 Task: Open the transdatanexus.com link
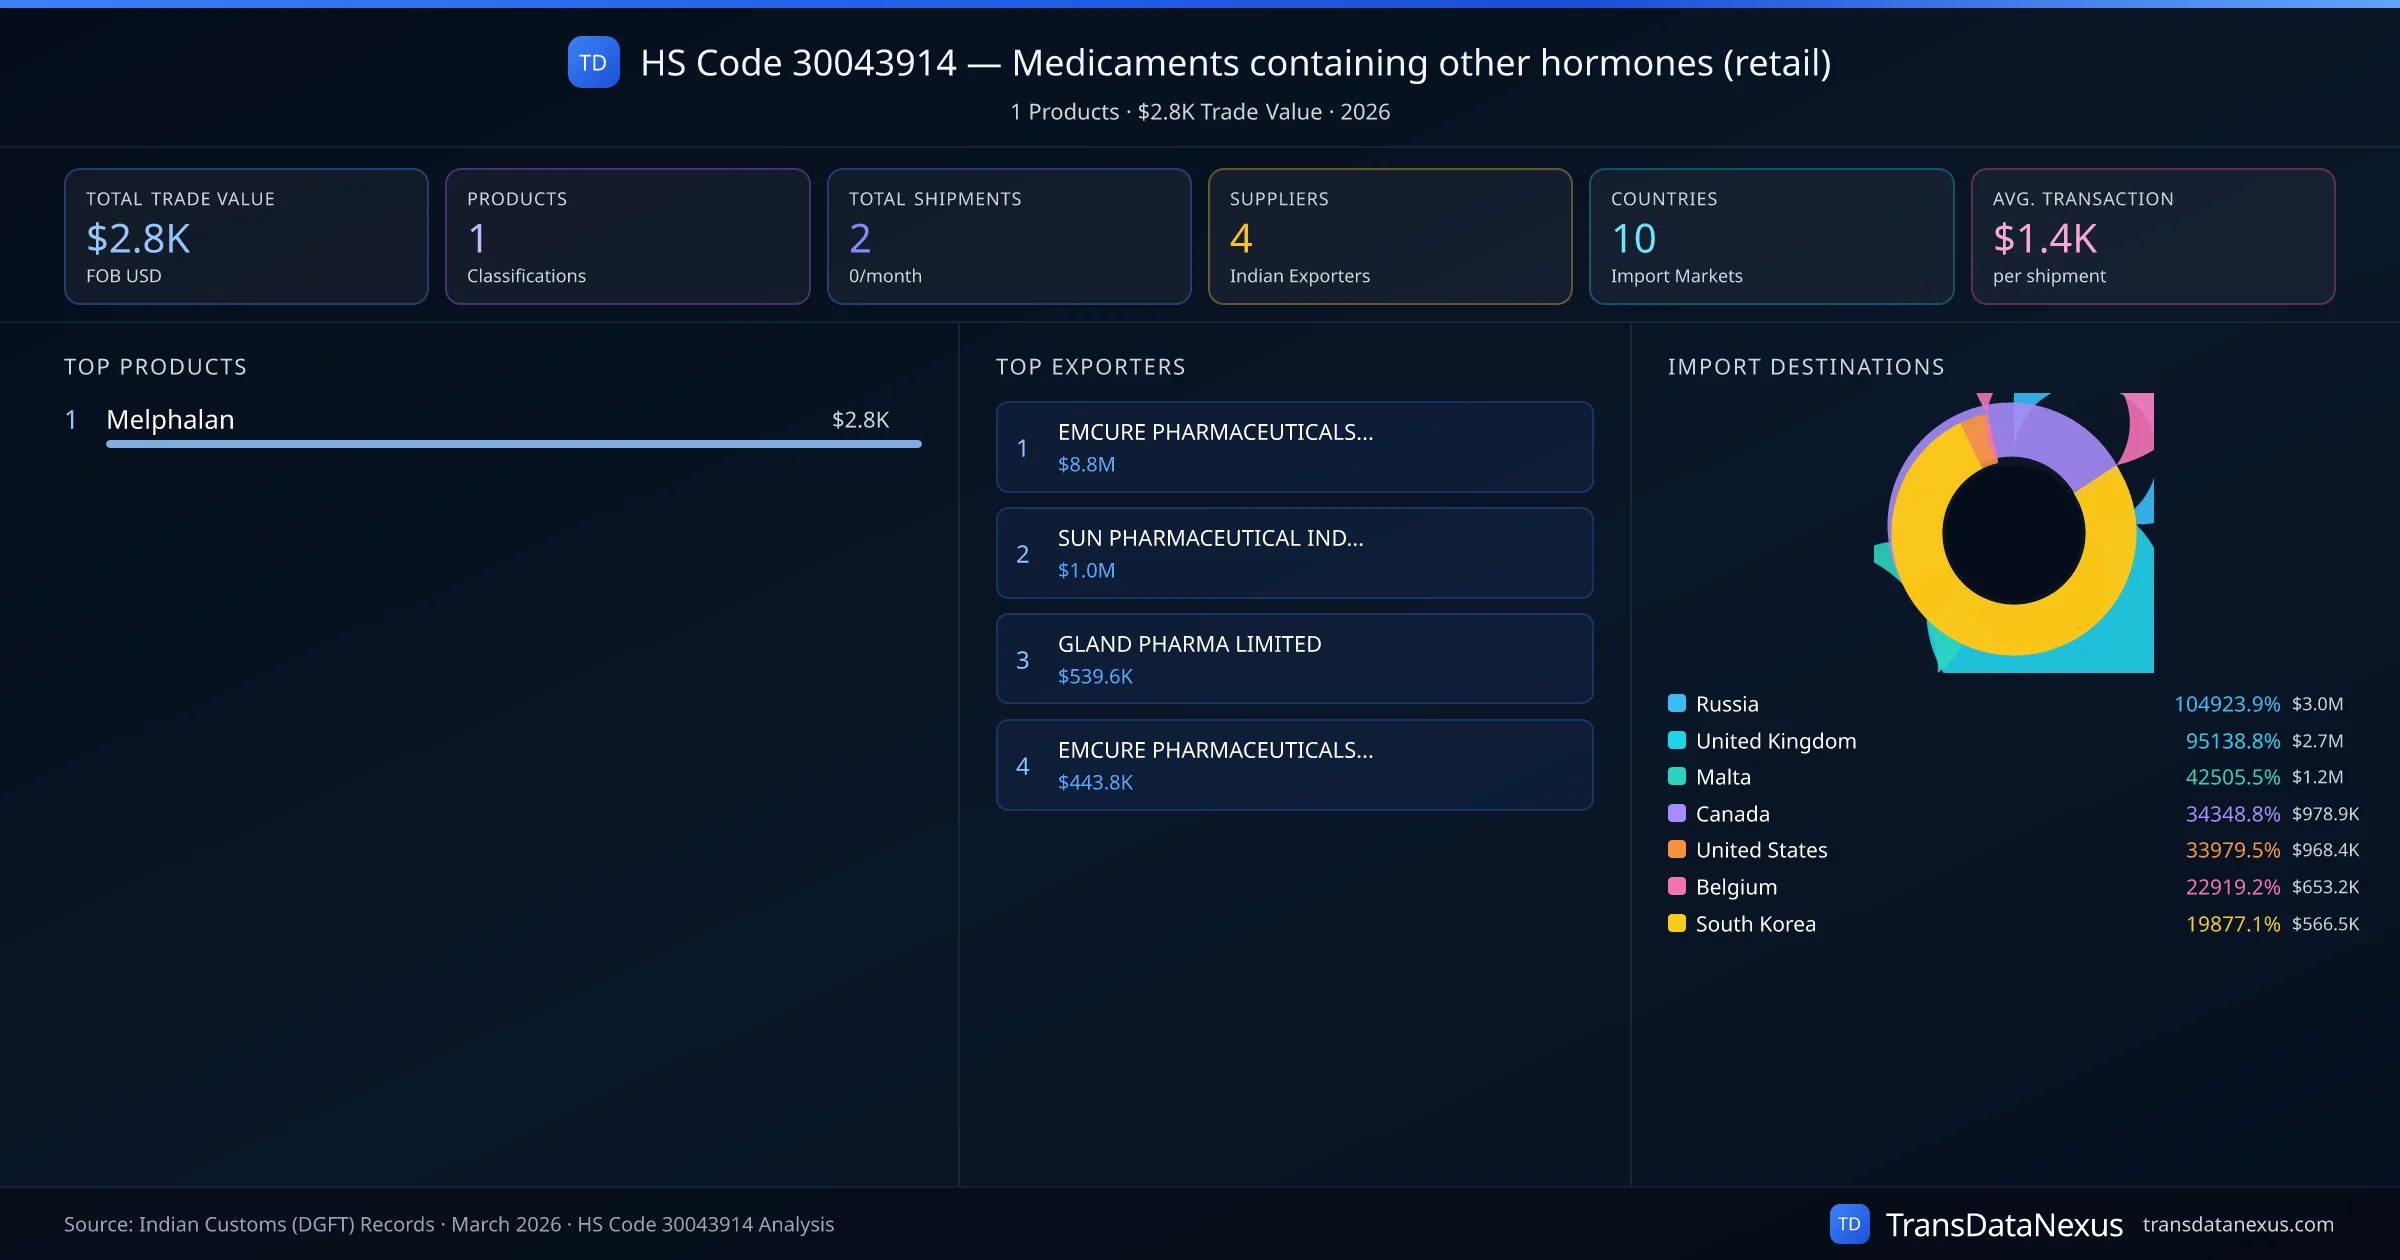click(2238, 1224)
